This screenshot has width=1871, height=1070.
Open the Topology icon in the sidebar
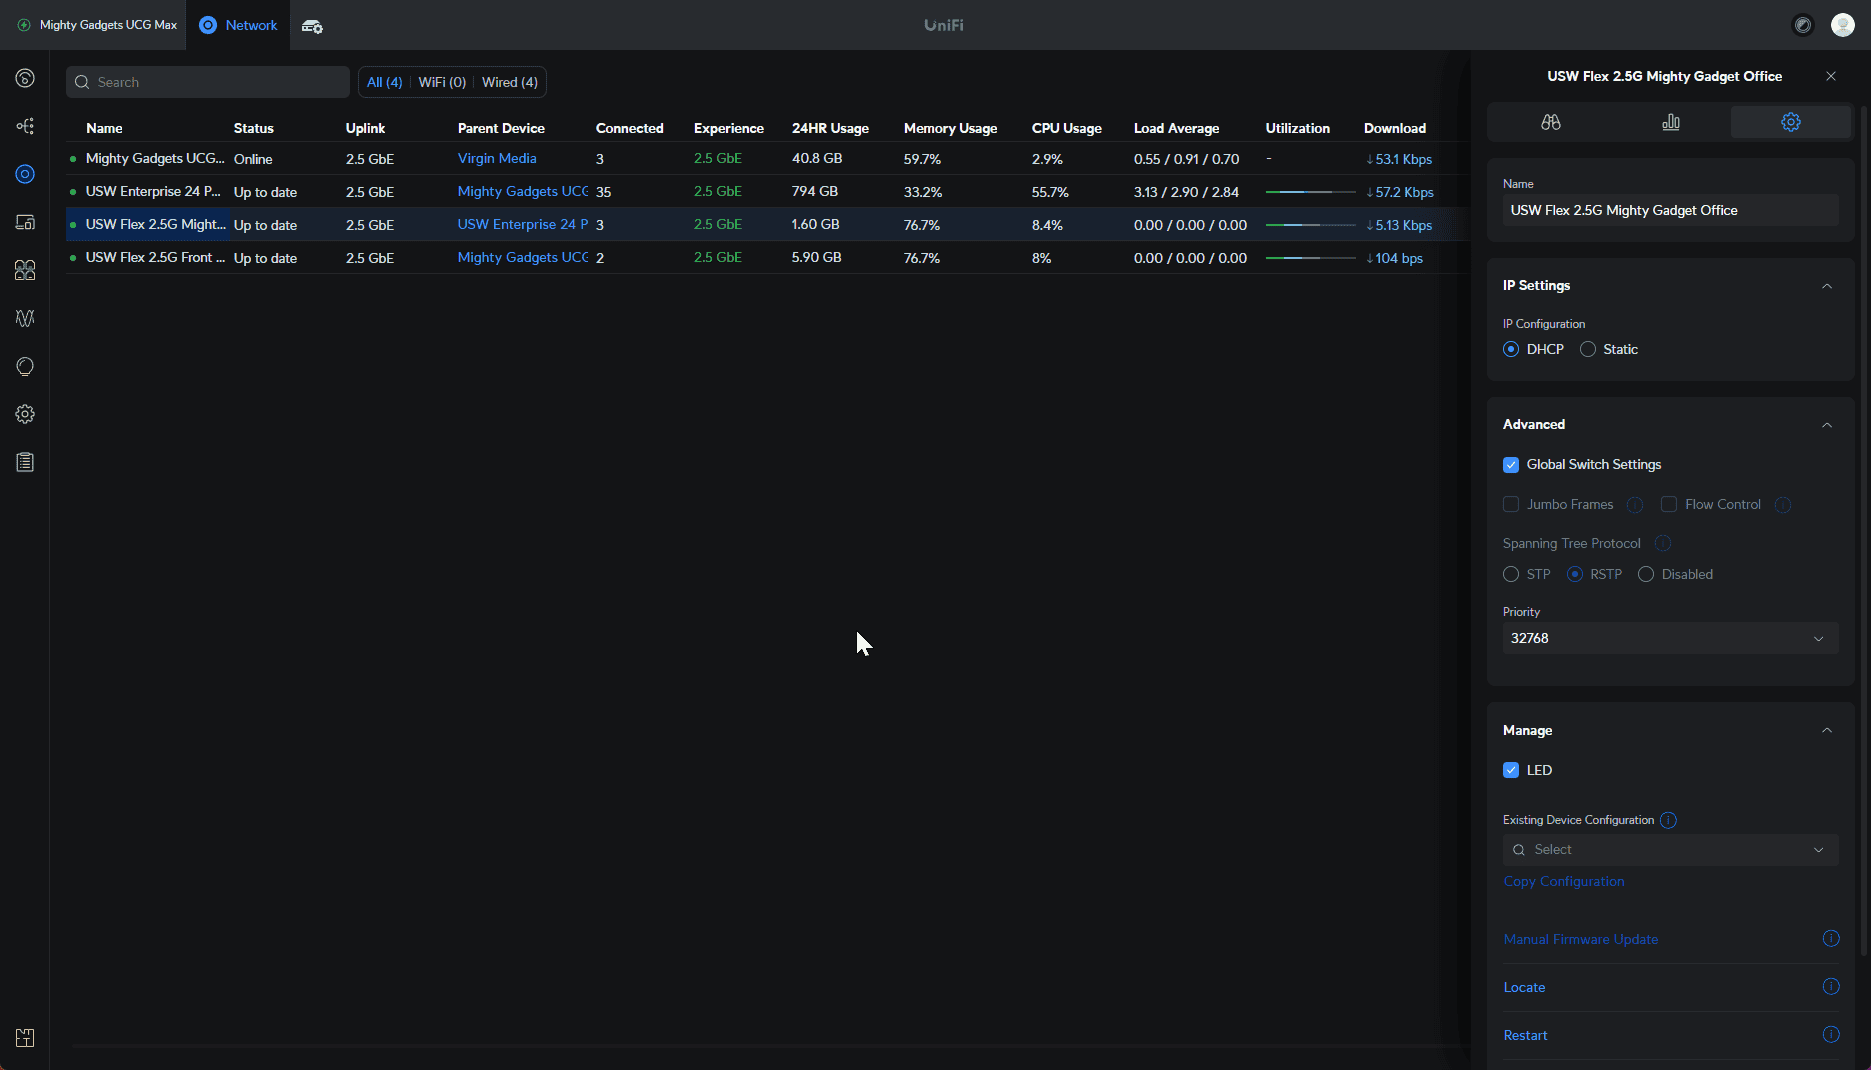point(25,126)
